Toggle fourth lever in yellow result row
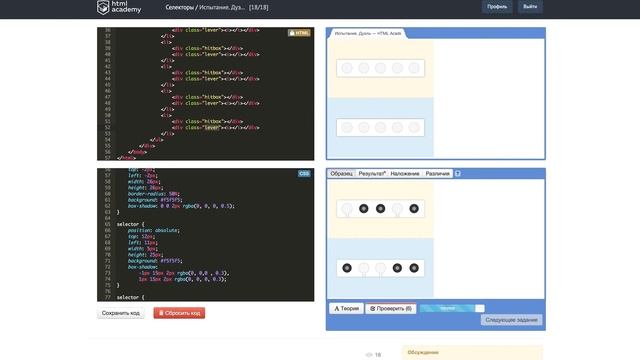Screen dimensions: 640x360 click(x=397, y=68)
